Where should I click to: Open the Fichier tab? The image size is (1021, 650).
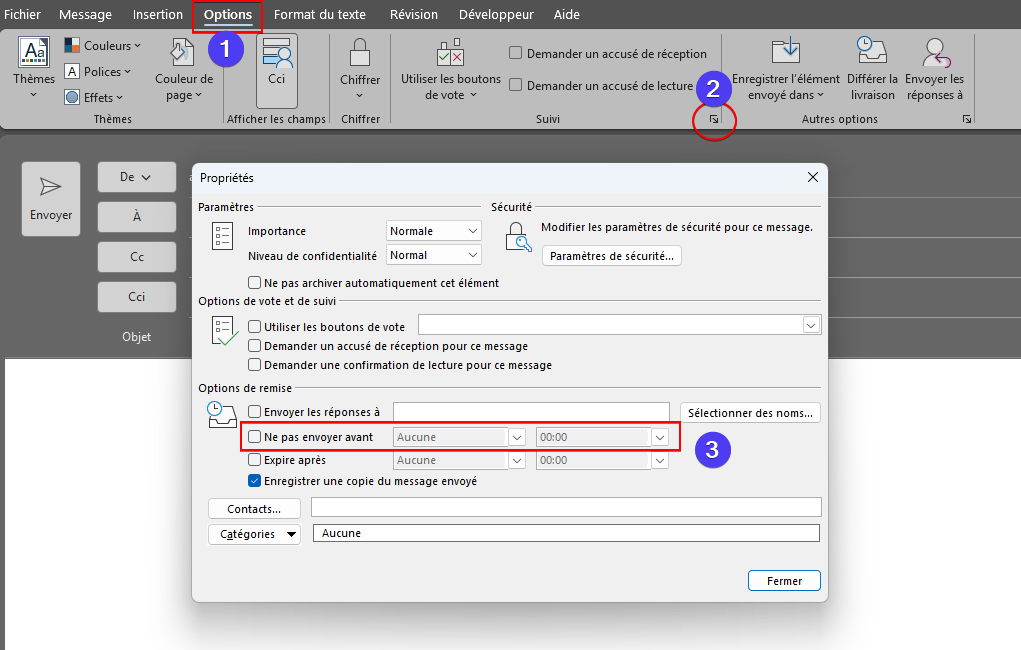[x=22, y=14]
